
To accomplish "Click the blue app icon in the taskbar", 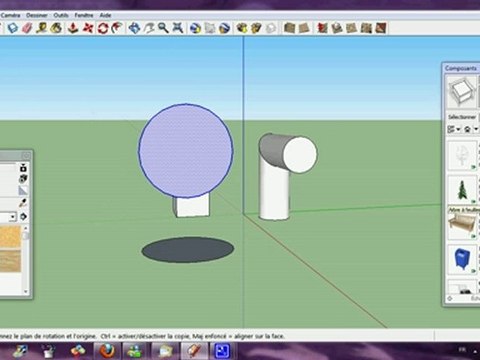I will pos(222,351).
